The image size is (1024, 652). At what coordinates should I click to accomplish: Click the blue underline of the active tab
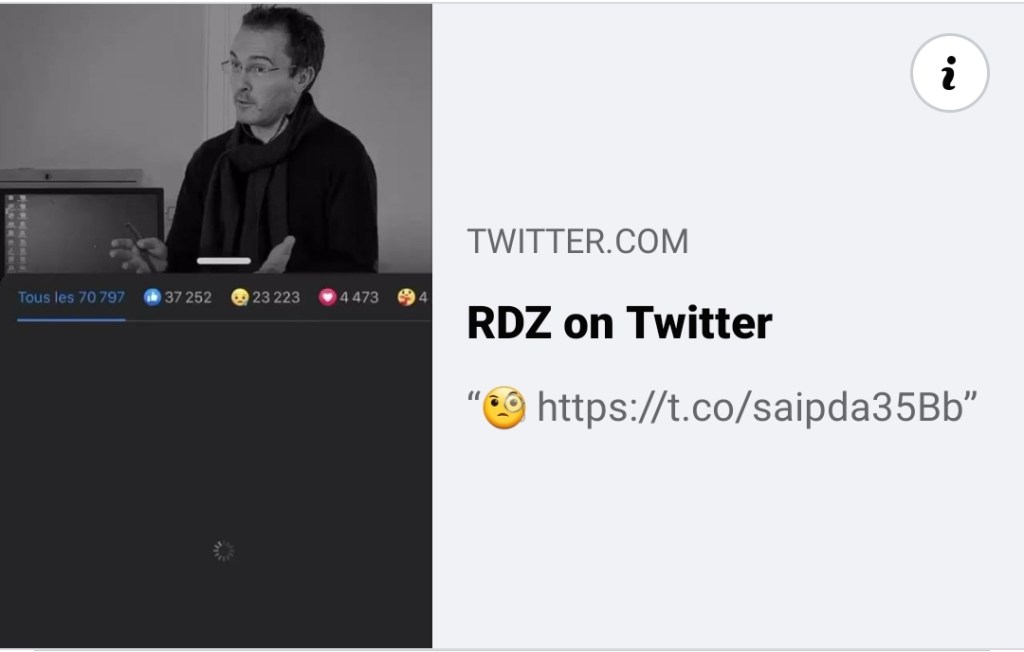click(71, 319)
